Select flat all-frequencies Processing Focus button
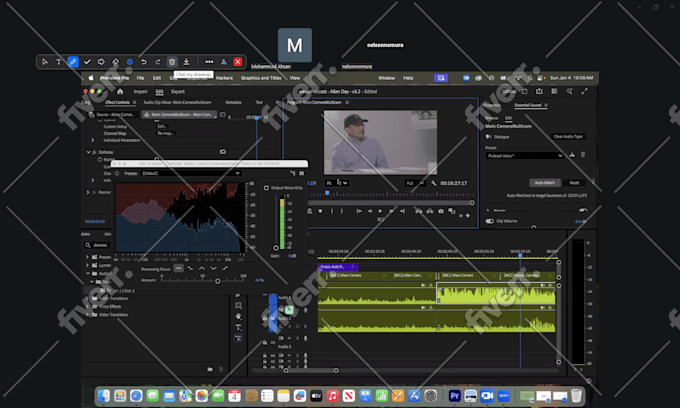Screen dimensions: 680x408 (178, 268)
